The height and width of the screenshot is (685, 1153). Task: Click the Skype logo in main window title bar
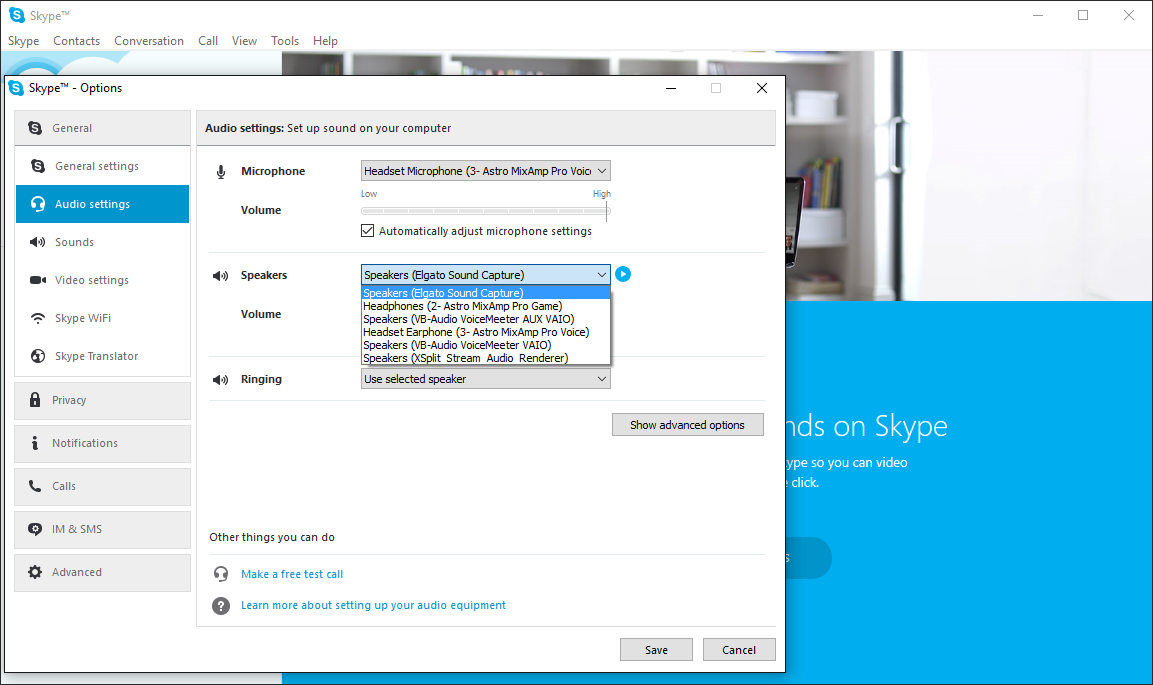17,15
